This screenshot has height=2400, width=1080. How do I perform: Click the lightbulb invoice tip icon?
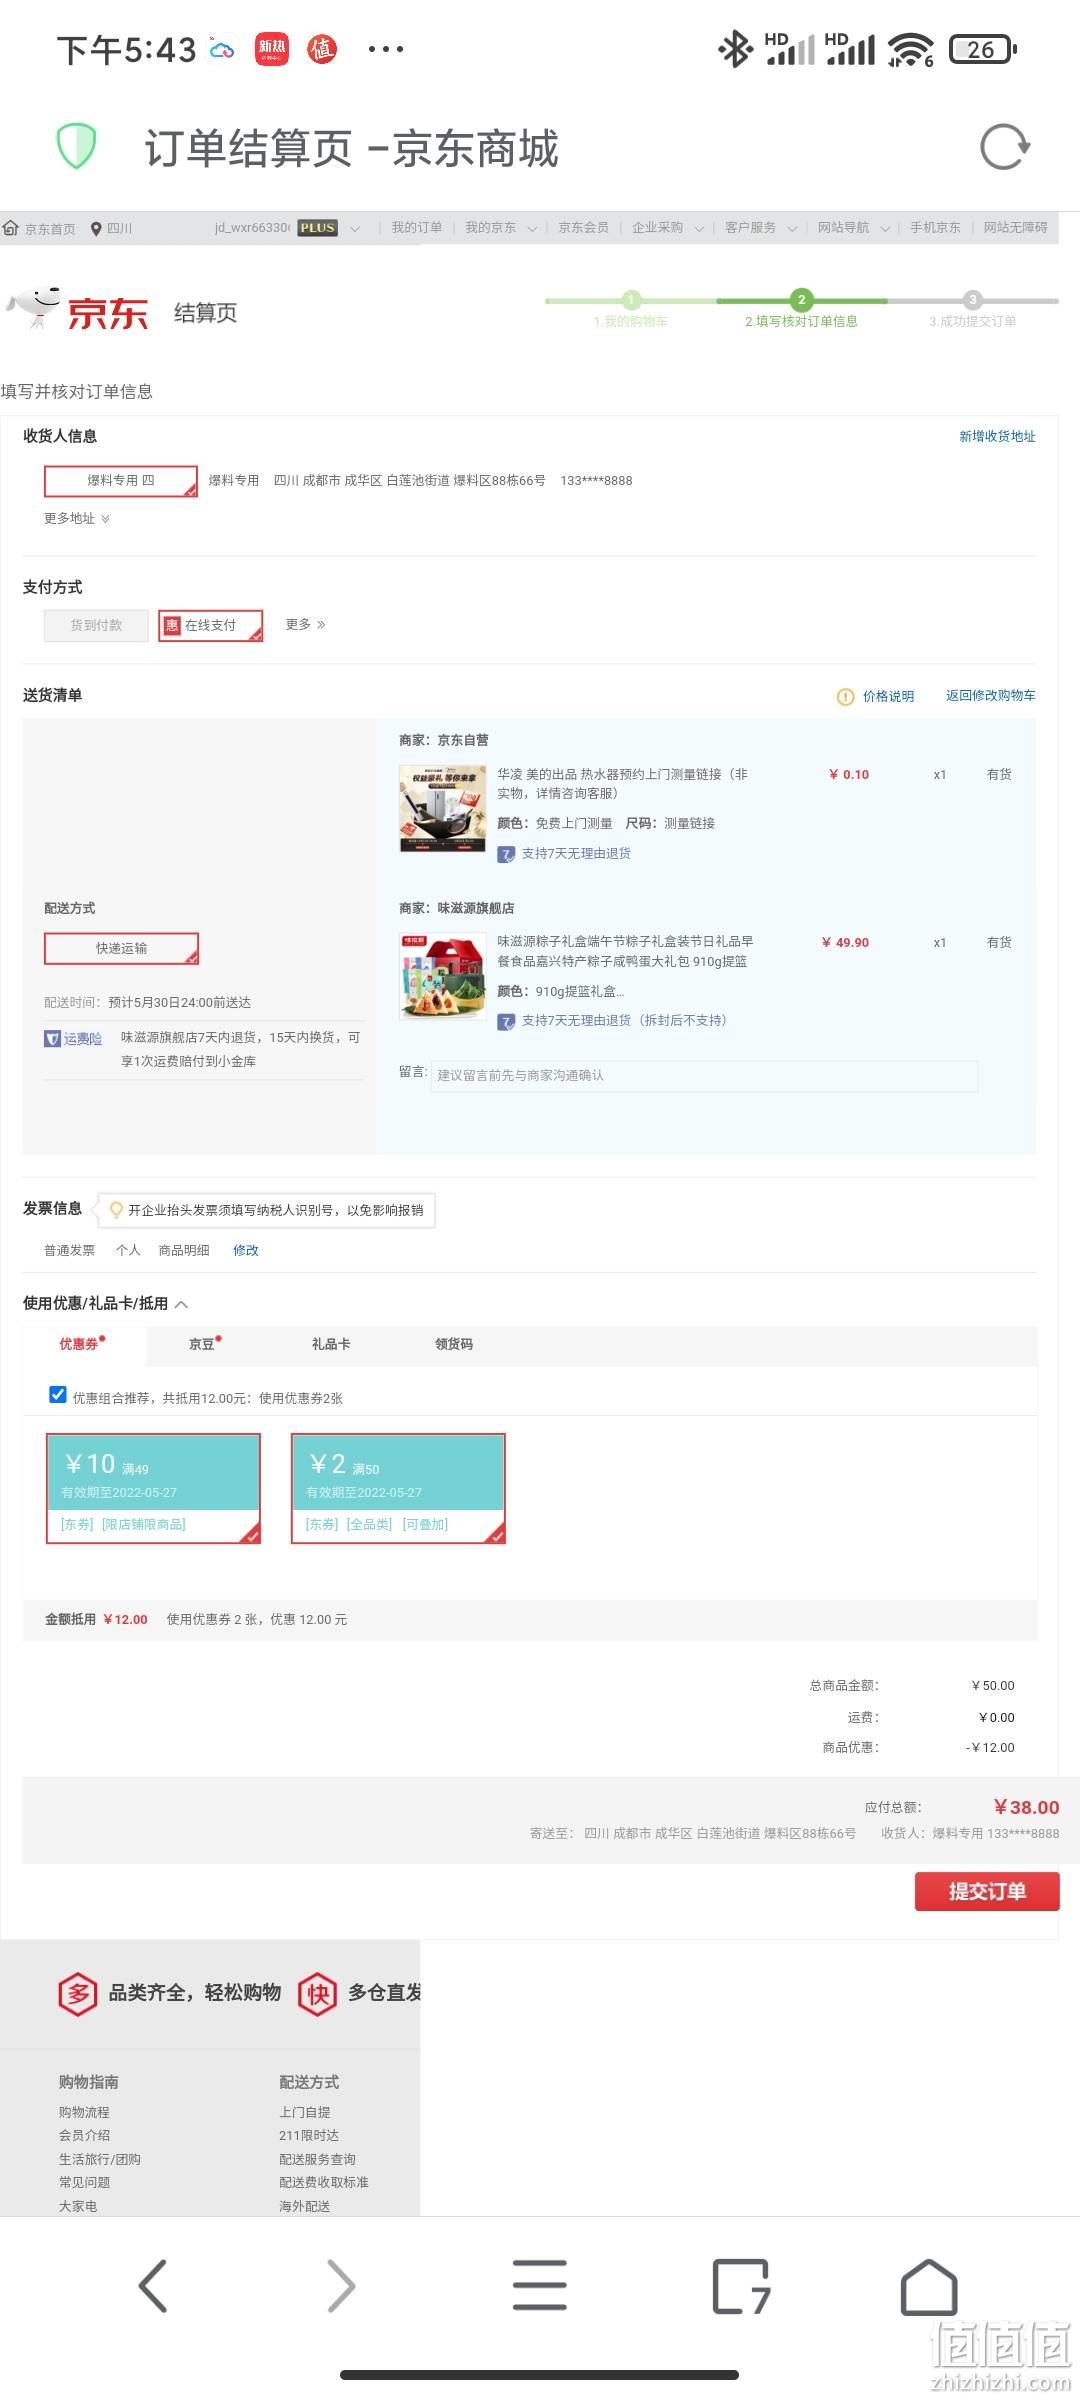116,1210
